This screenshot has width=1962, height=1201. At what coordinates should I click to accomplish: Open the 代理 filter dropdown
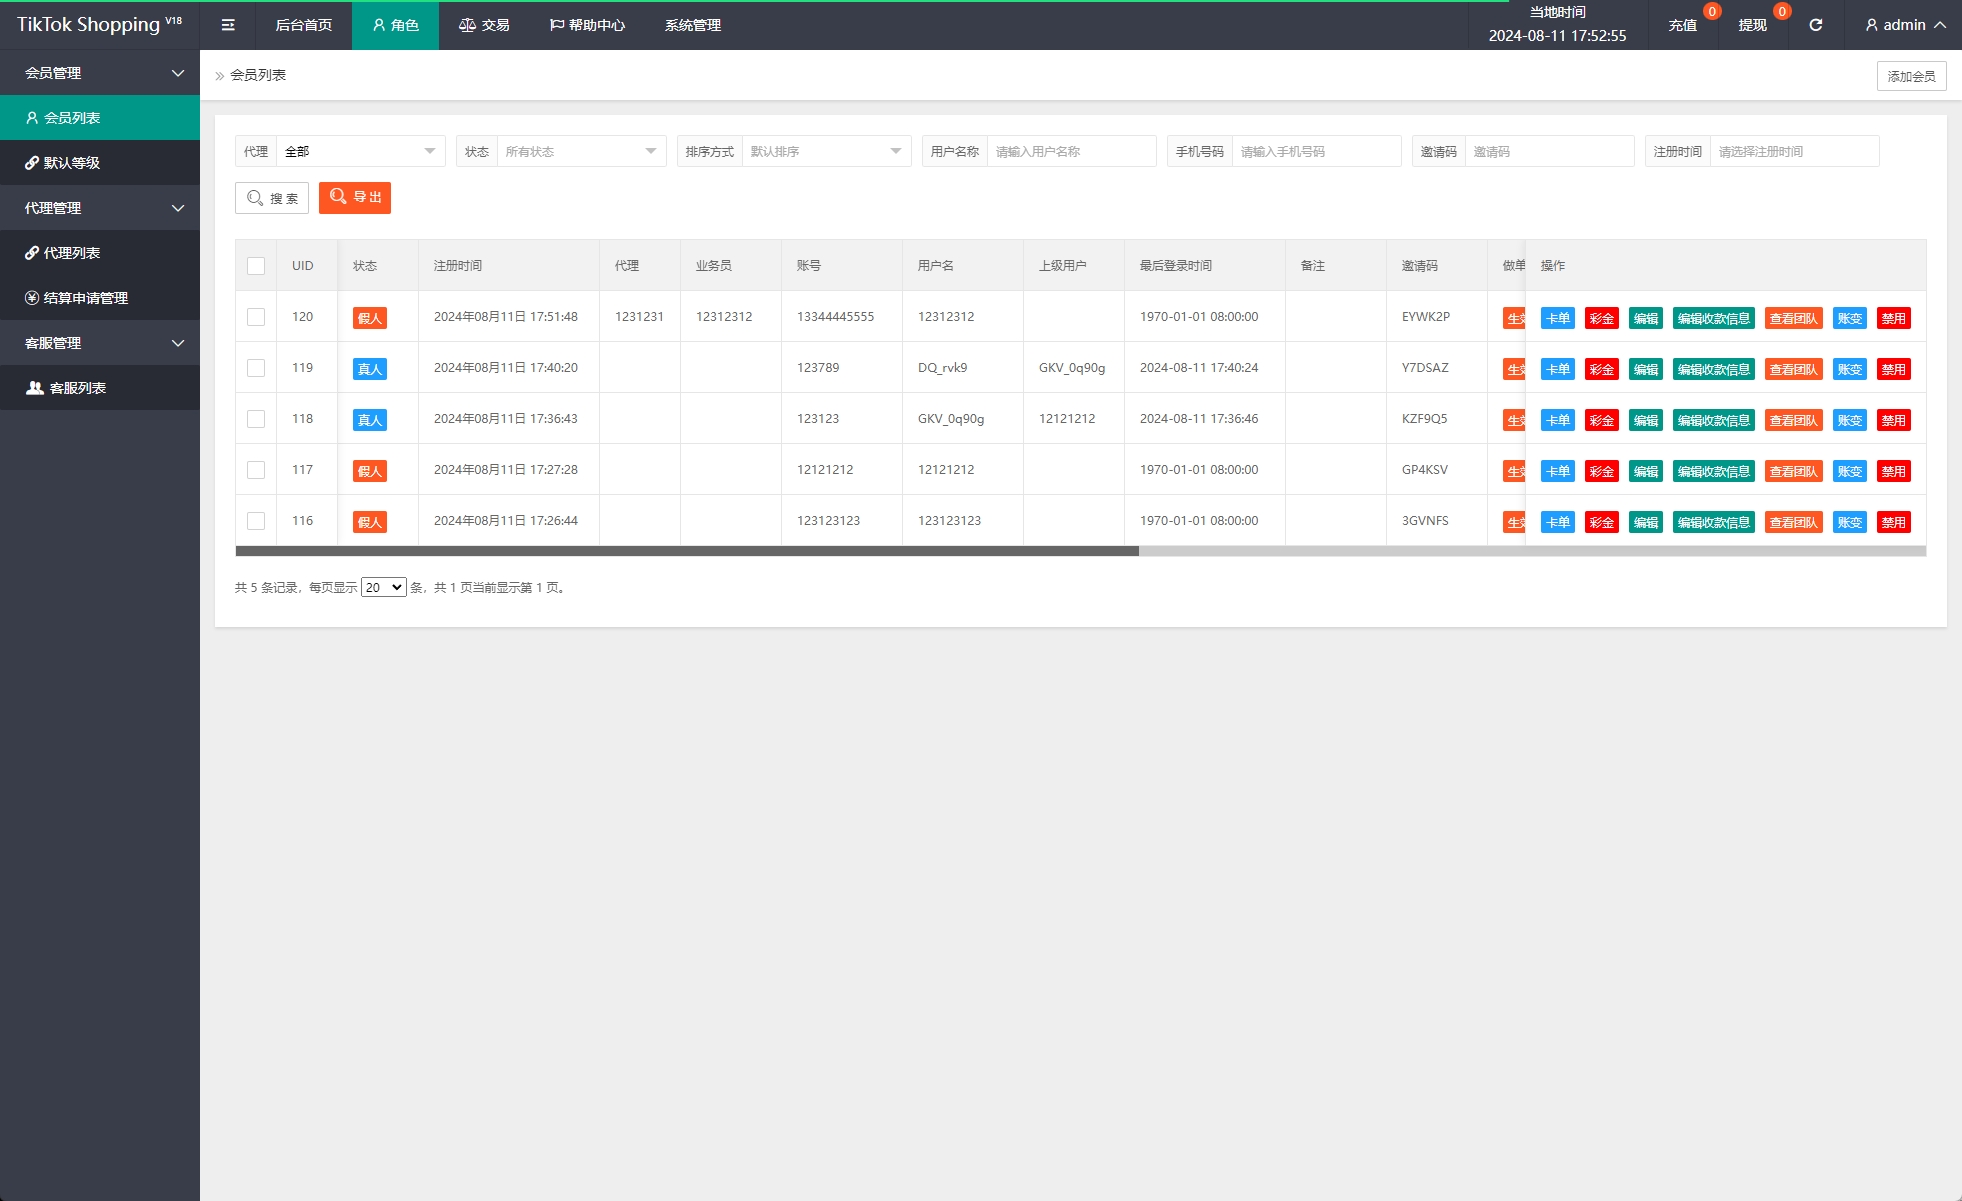coord(359,151)
